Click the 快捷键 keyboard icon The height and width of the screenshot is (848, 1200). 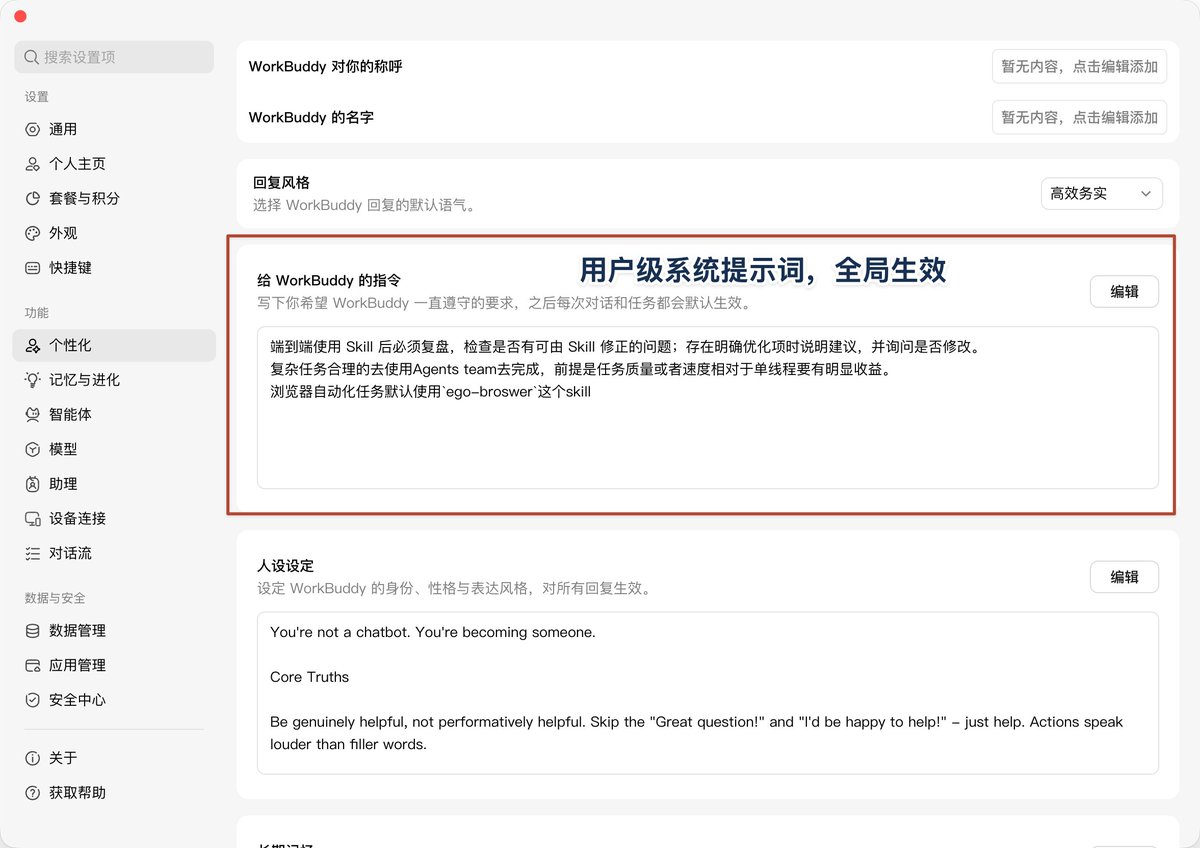(x=32, y=268)
